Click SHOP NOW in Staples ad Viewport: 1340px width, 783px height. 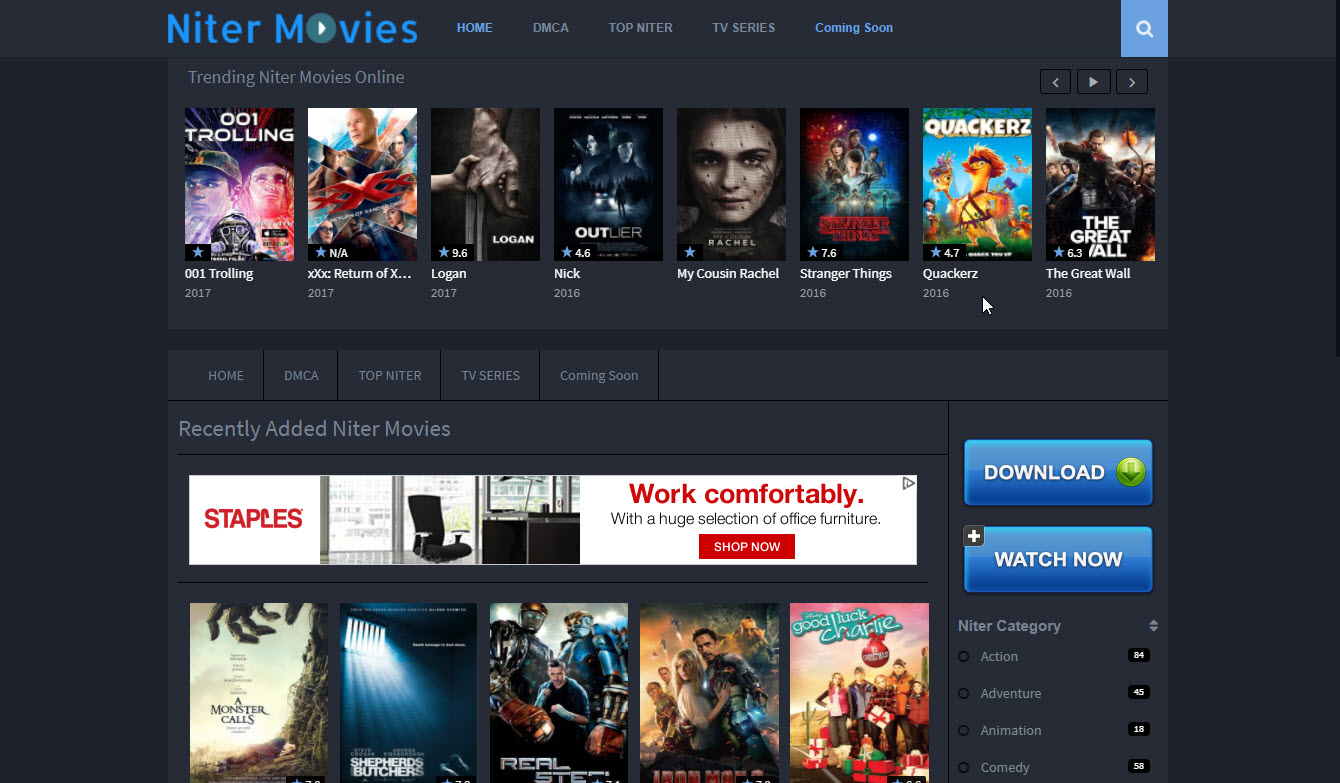[x=746, y=547]
